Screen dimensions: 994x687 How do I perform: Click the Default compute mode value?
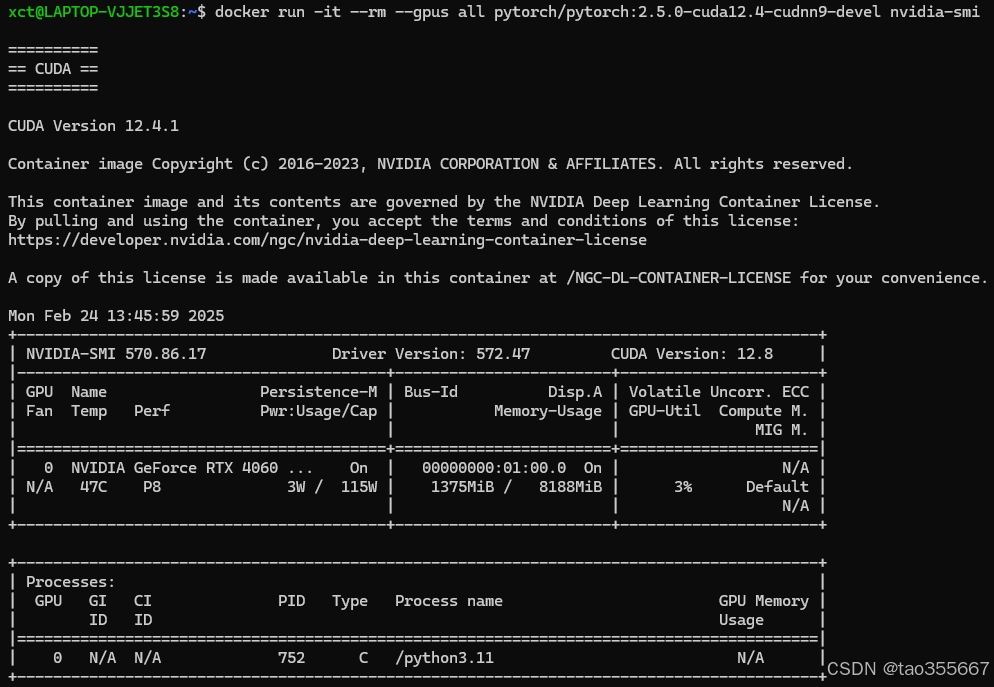777,487
